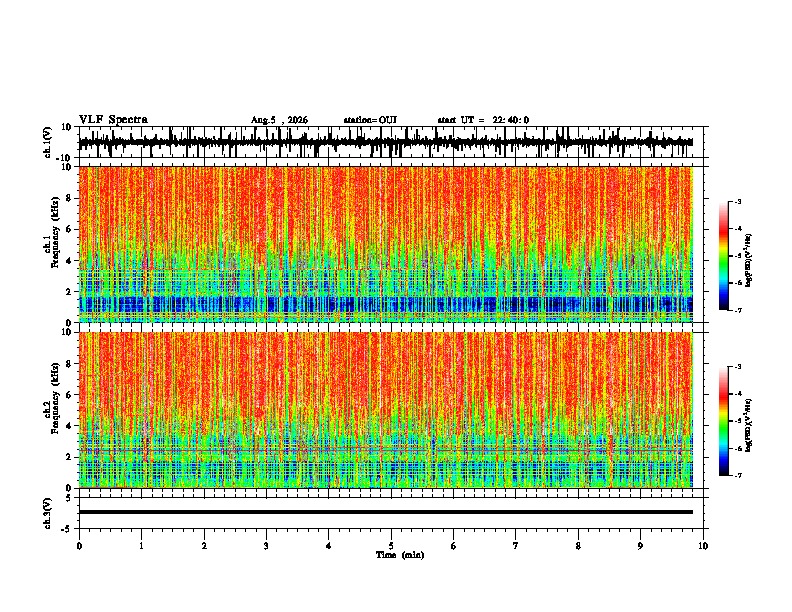Viewport: 792px width, 612px height.
Task: Click the date label "Aug.5 , 2026"
Action: (x=279, y=120)
